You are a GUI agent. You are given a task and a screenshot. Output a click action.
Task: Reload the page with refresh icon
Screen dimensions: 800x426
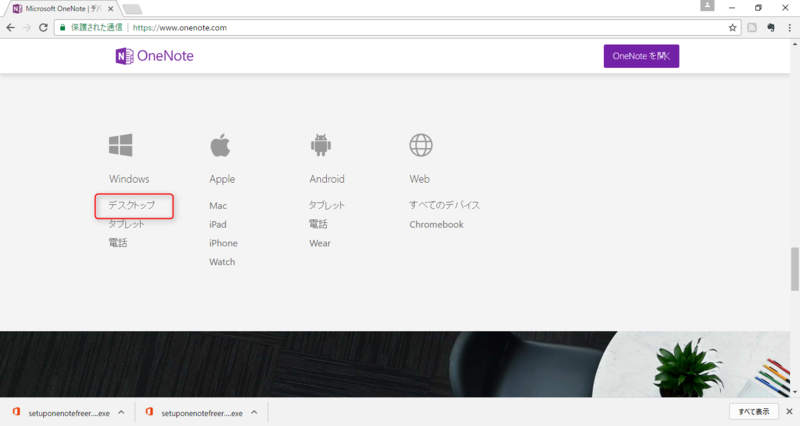[x=43, y=28]
